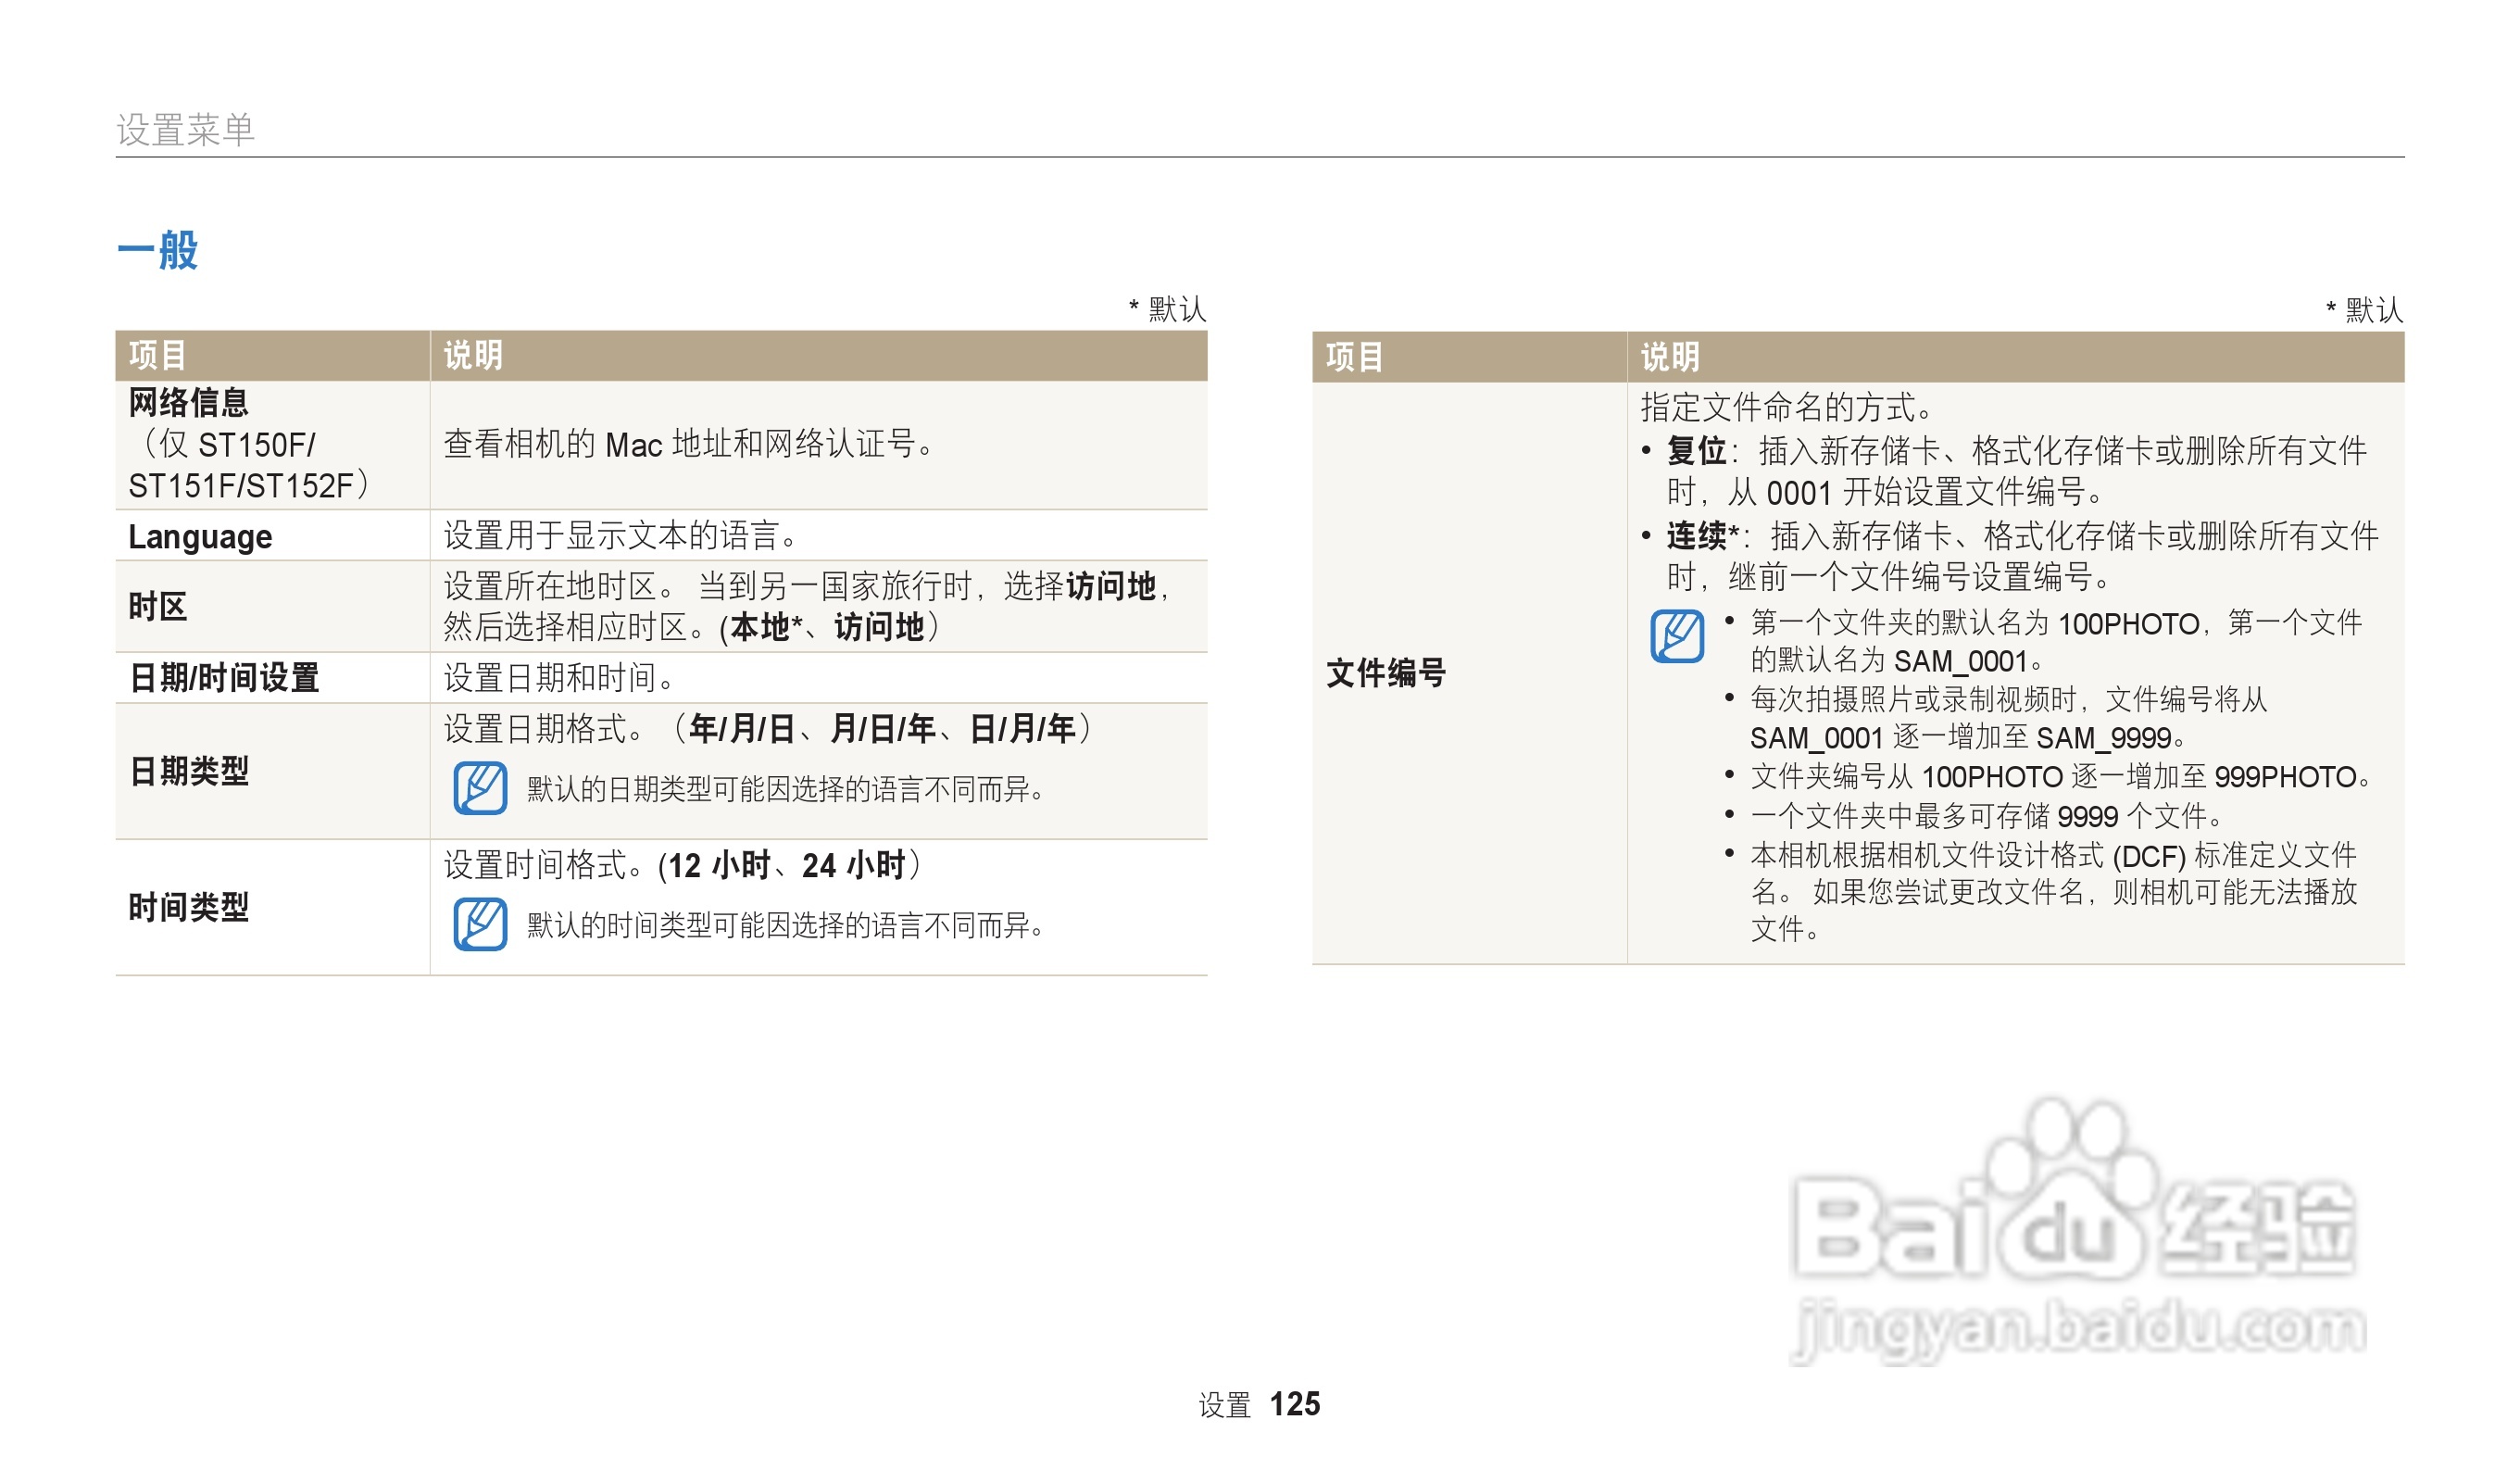Select the 日期/时间设置 row label

pyautogui.click(x=224, y=678)
